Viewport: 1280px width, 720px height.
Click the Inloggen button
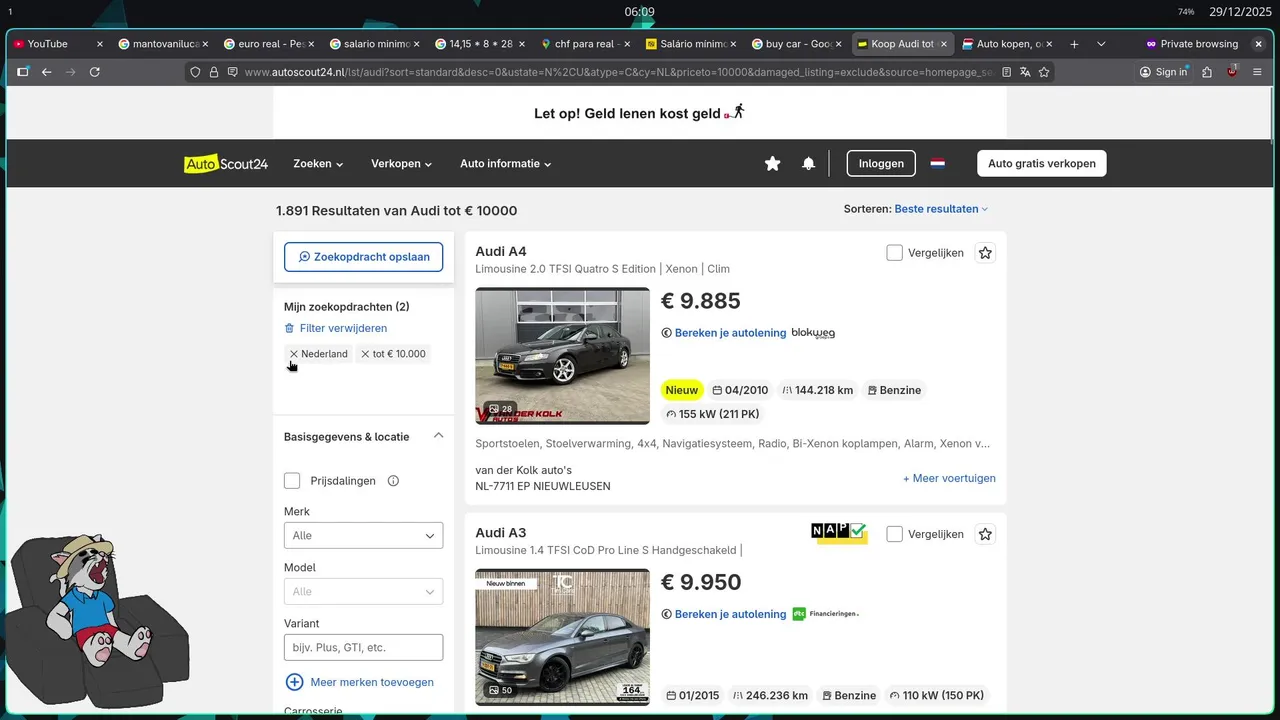point(881,163)
